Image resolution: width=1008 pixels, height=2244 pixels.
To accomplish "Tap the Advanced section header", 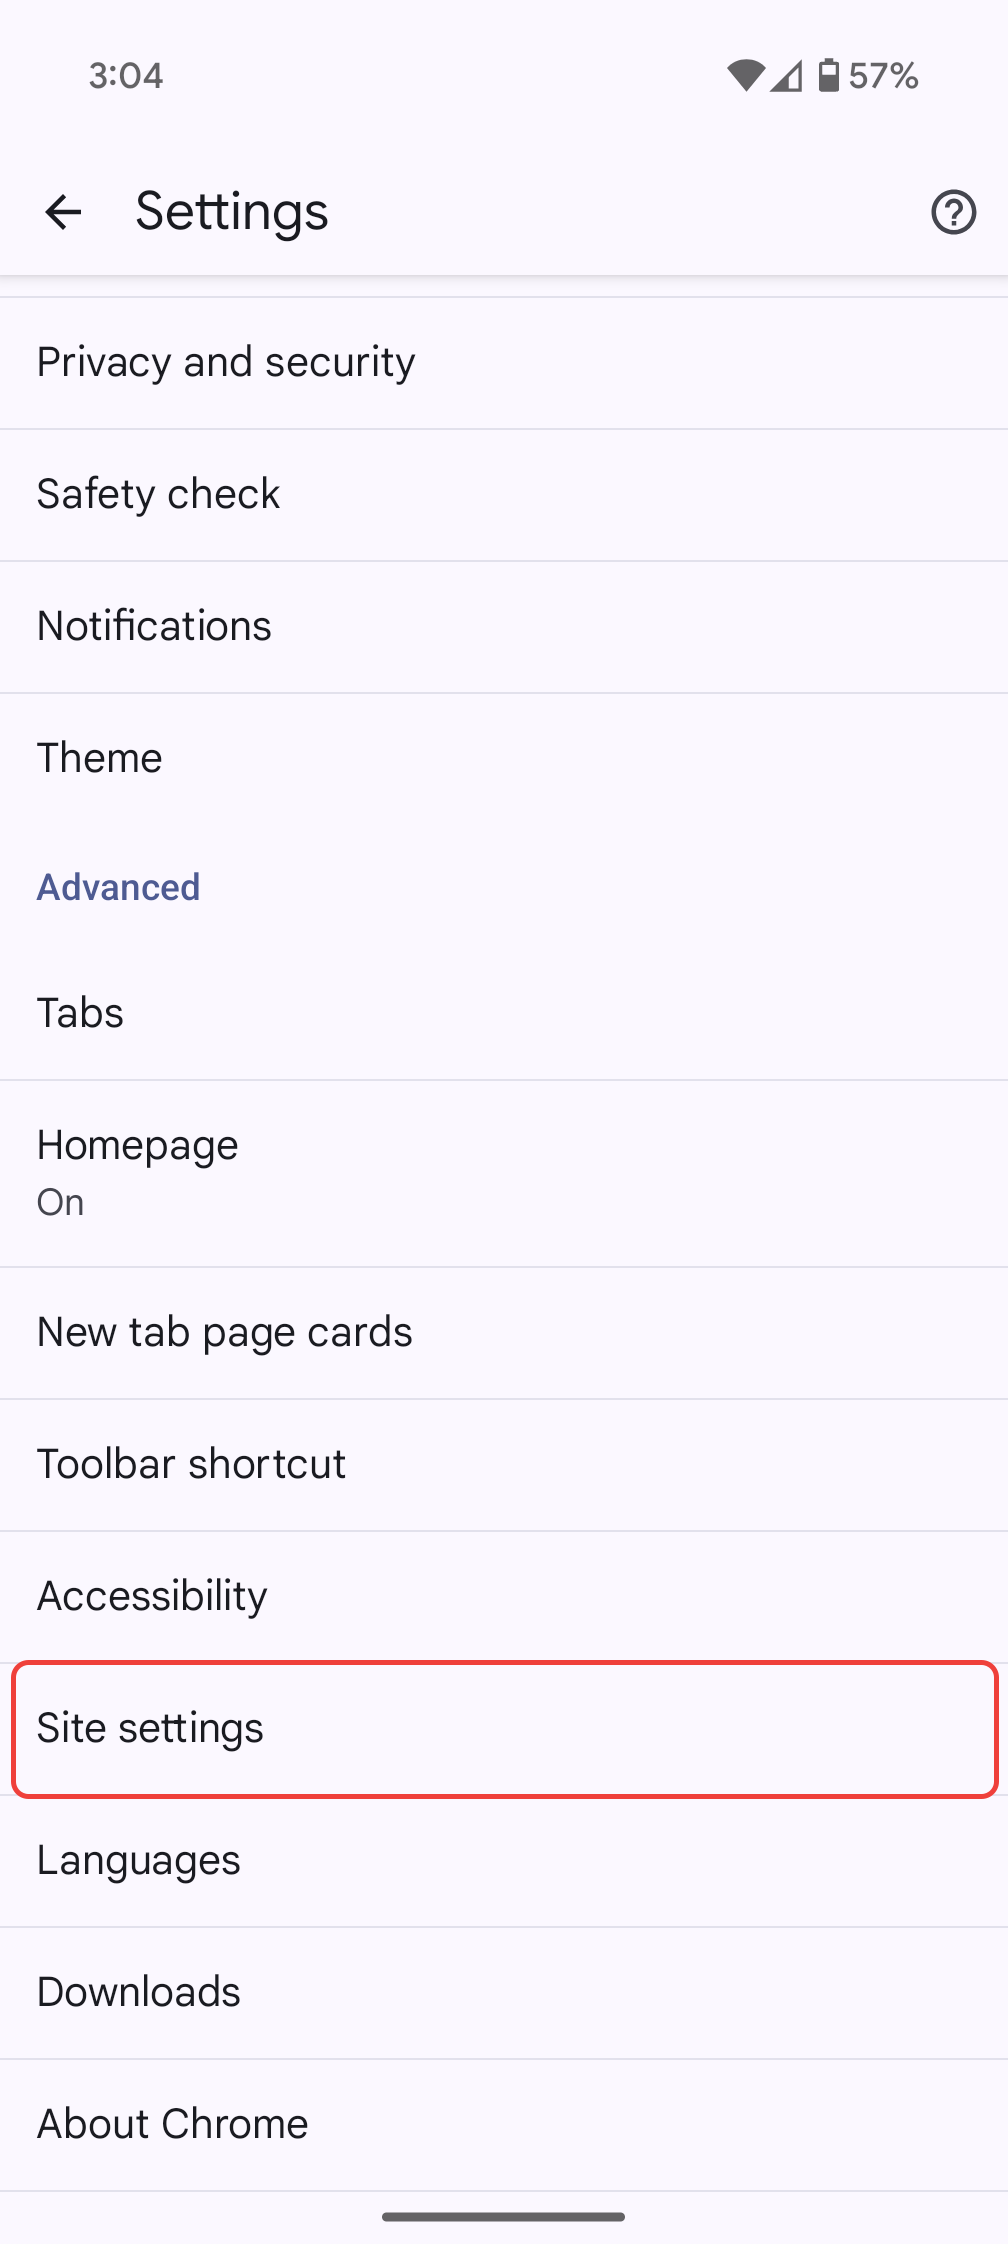I will [119, 887].
